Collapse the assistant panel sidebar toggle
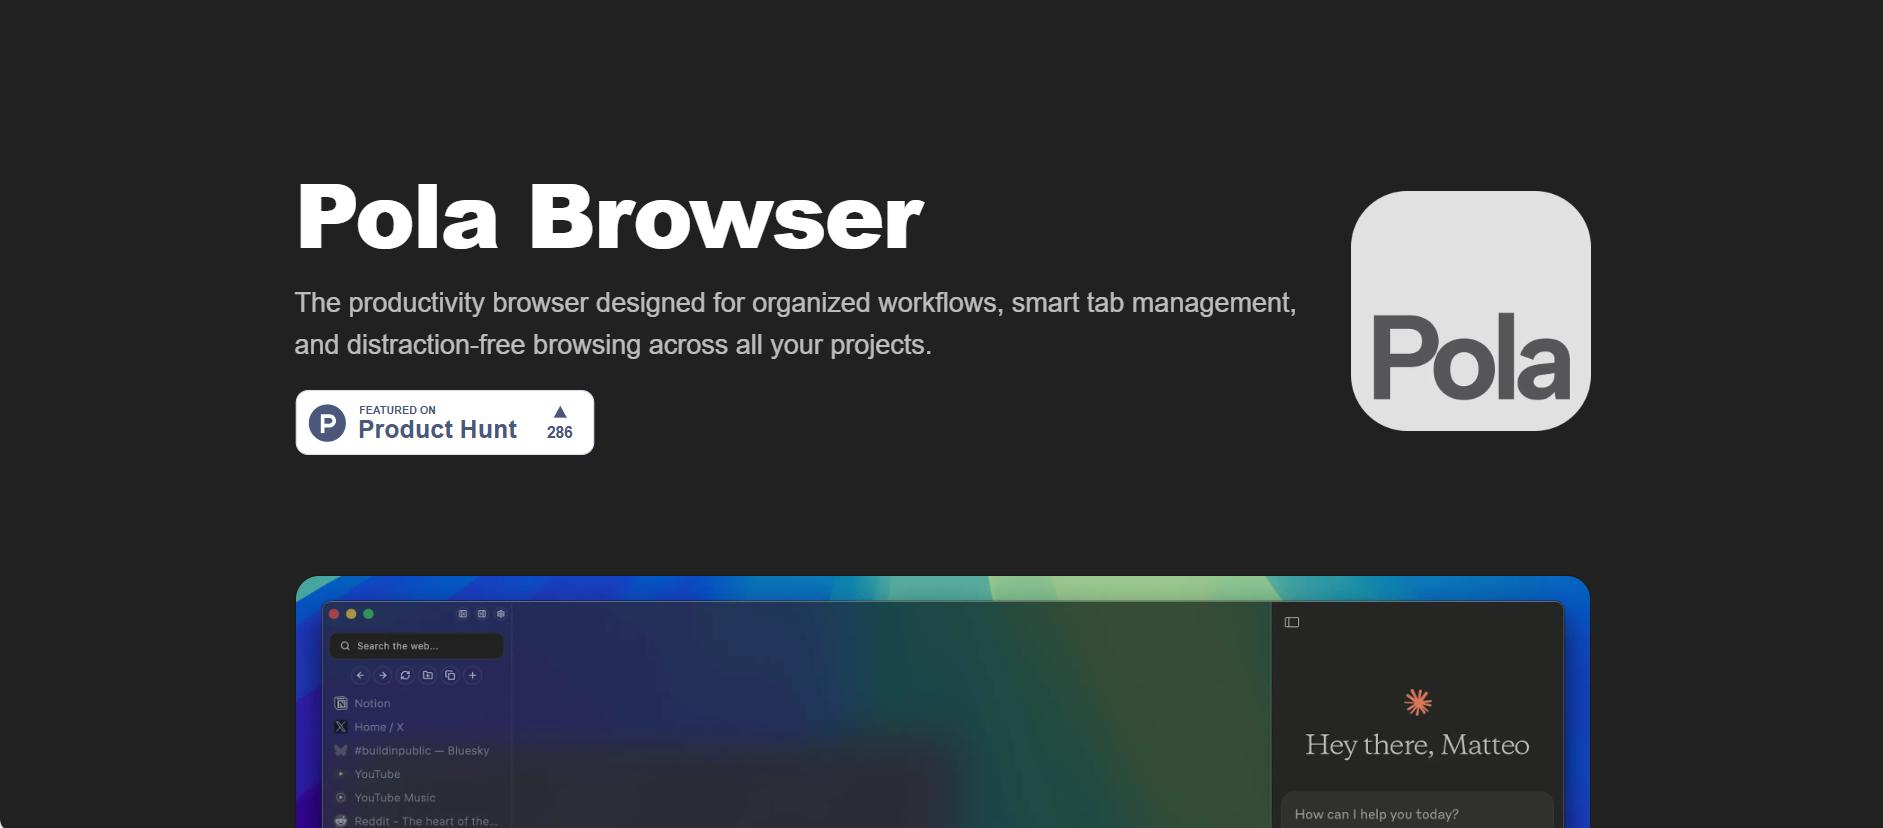The height and width of the screenshot is (828, 1883). [x=1292, y=622]
